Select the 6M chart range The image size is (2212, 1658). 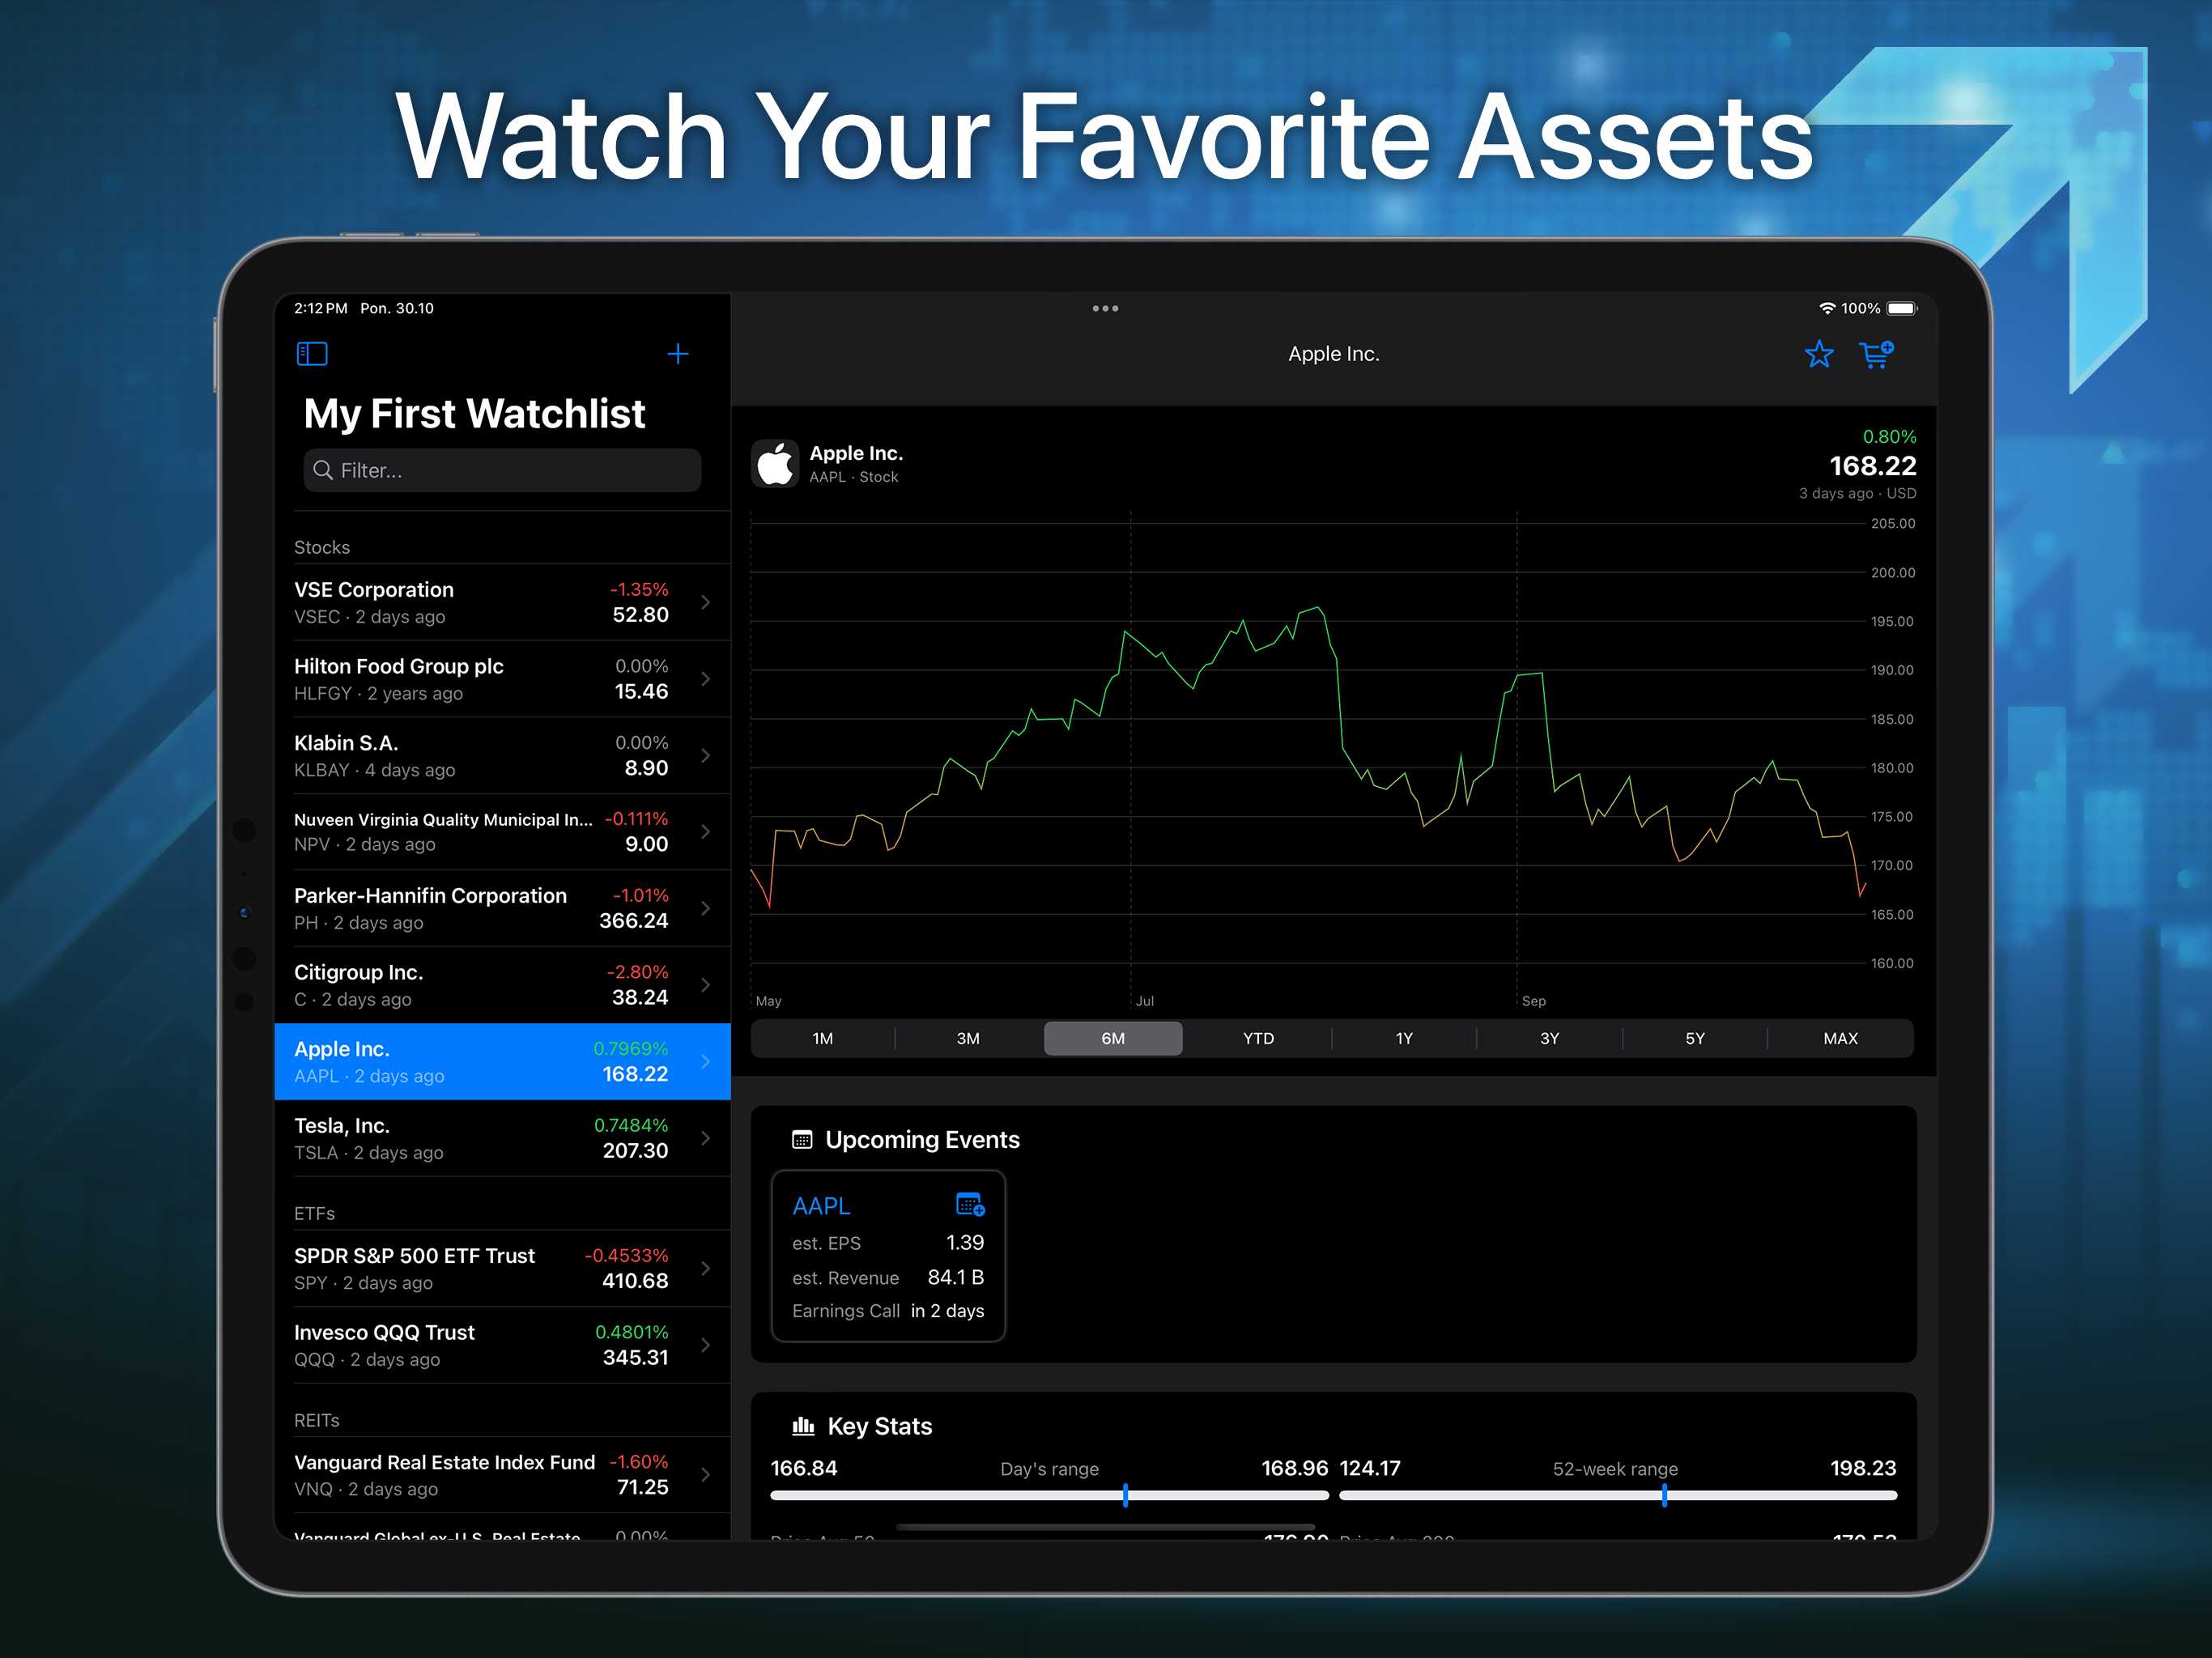click(x=1113, y=1038)
